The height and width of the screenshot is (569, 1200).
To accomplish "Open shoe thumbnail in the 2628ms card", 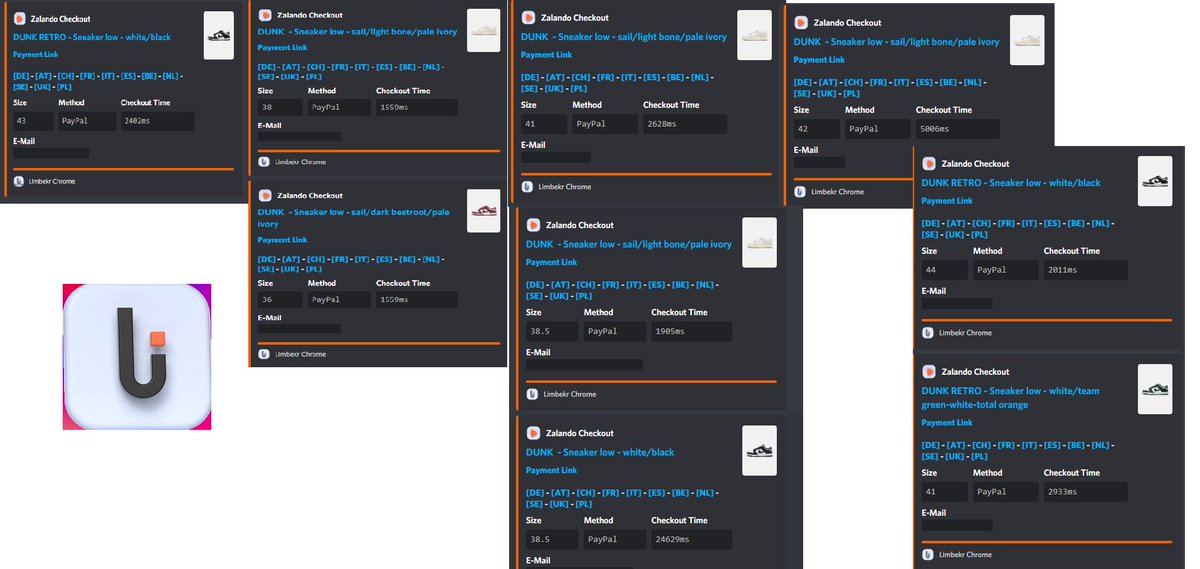I will 754,35.
